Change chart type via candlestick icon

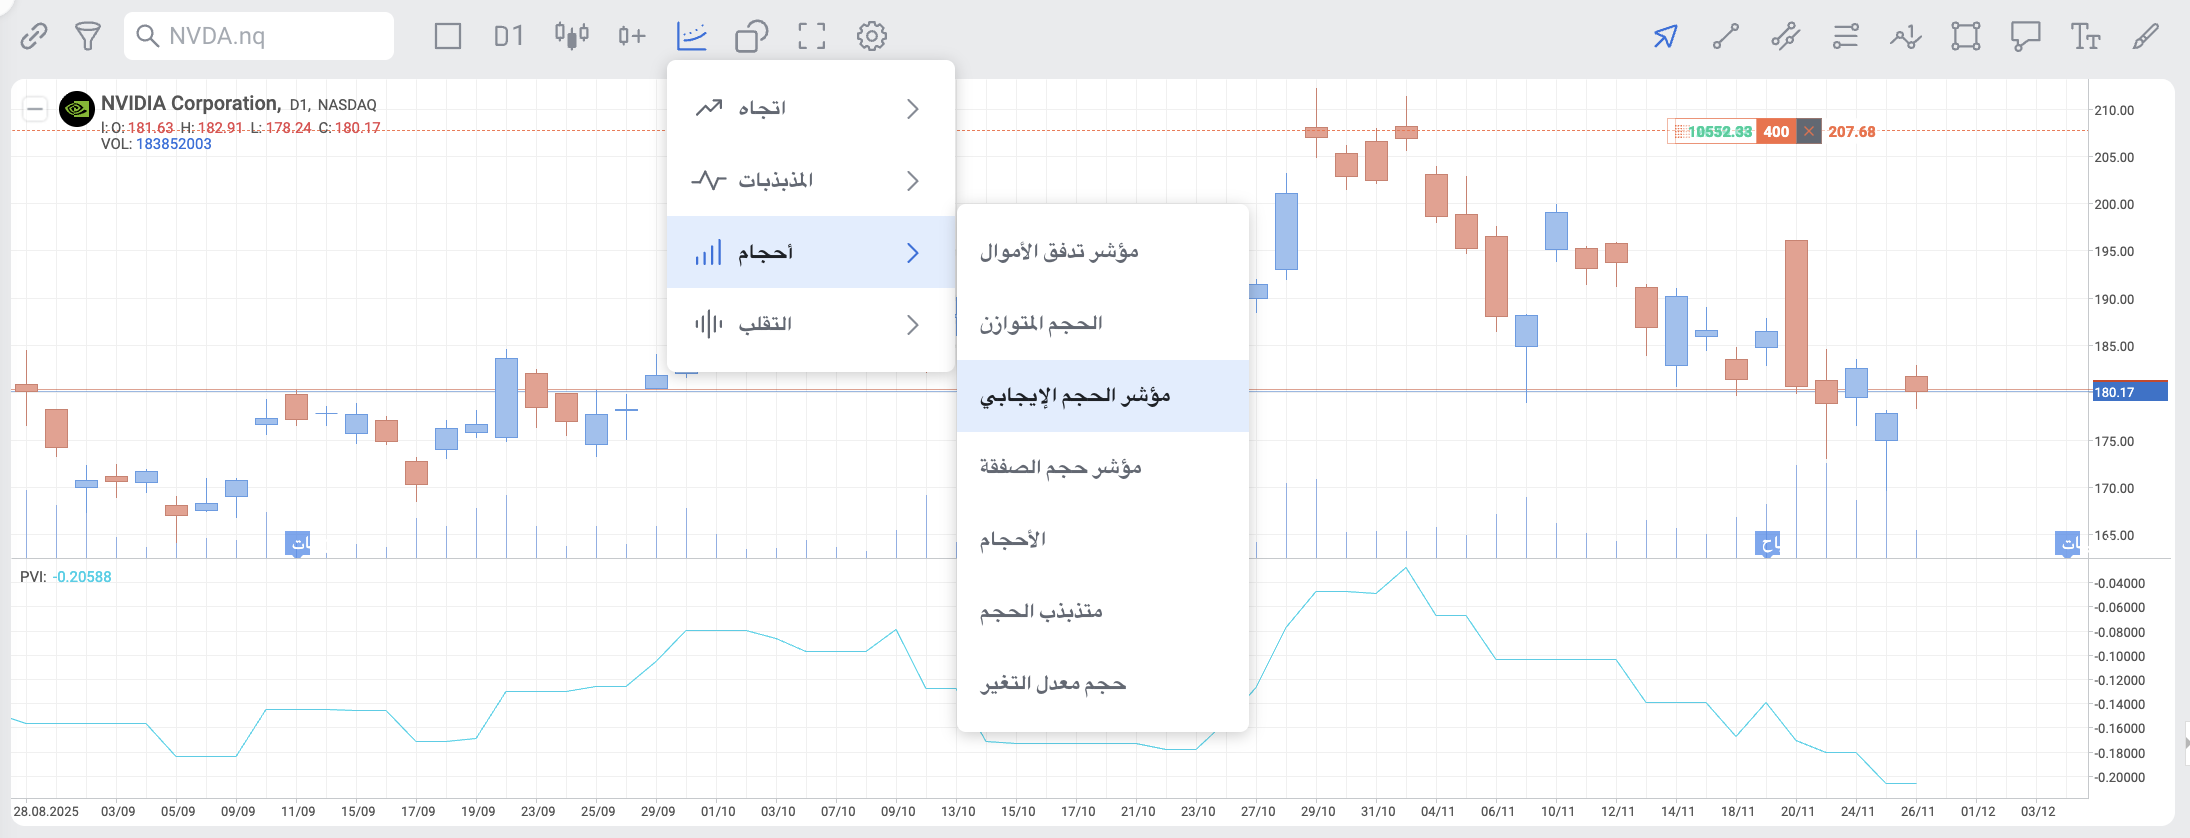(572, 36)
